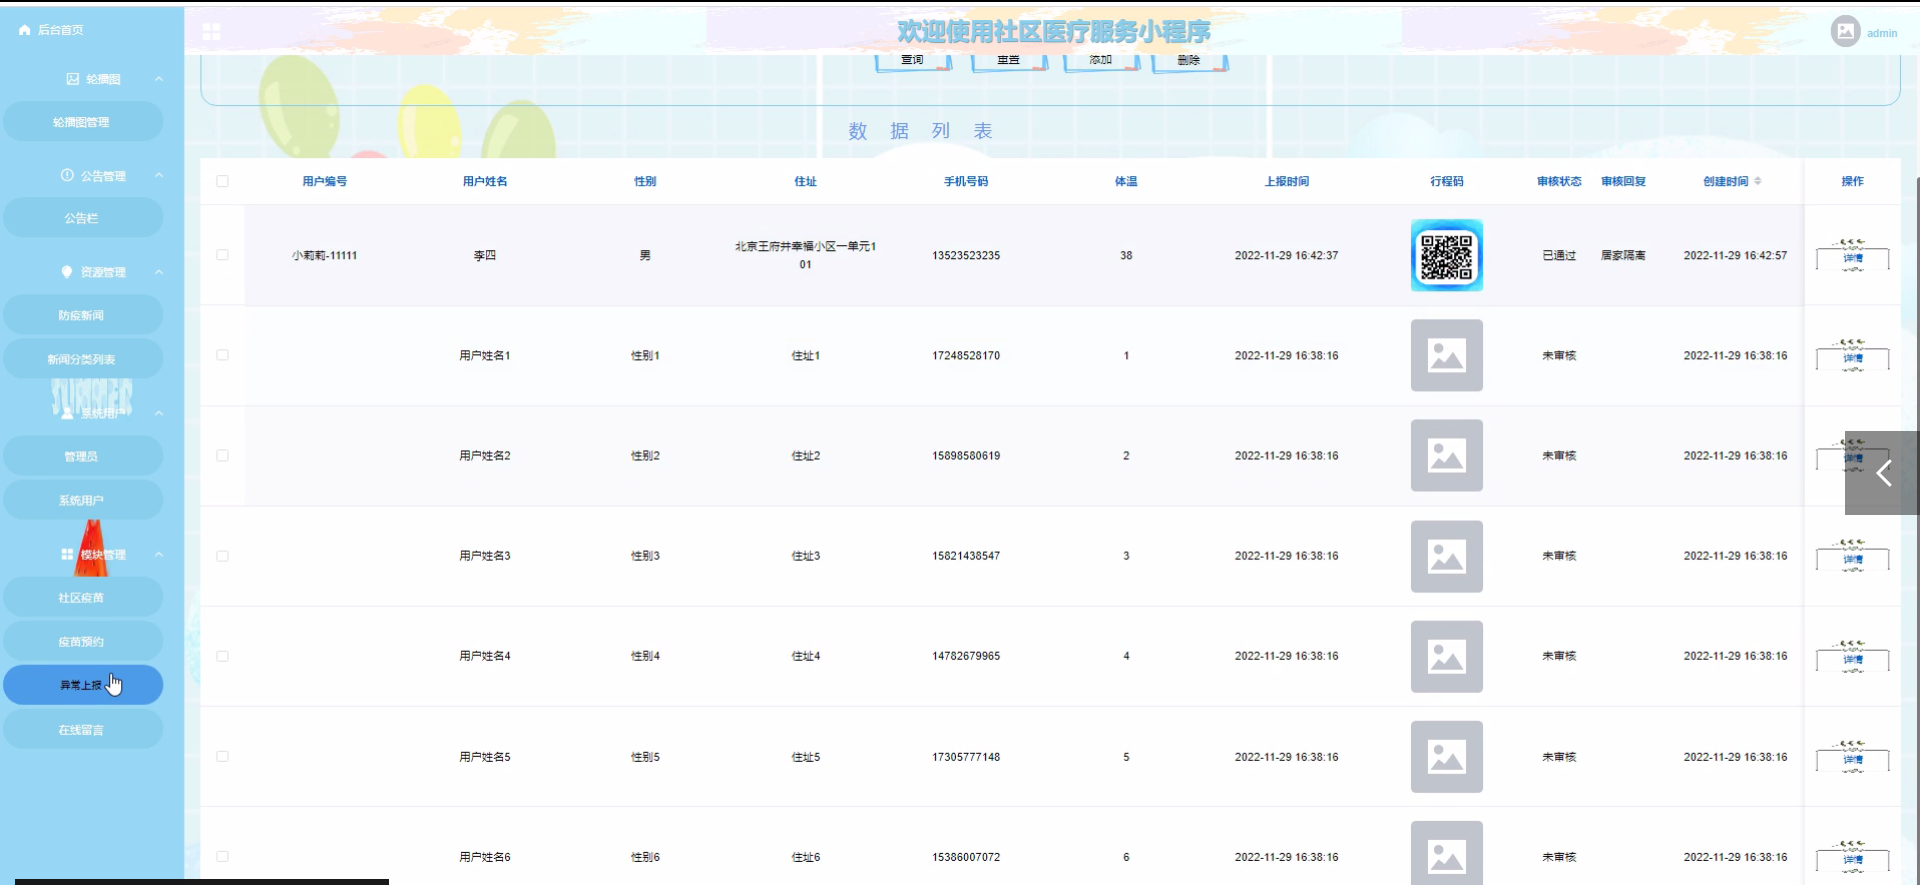Open 系统用户 sub-item under 管理员
The height and width of the screenshot is (885, 1920).
pyautogui.click(x=83, y=500)
